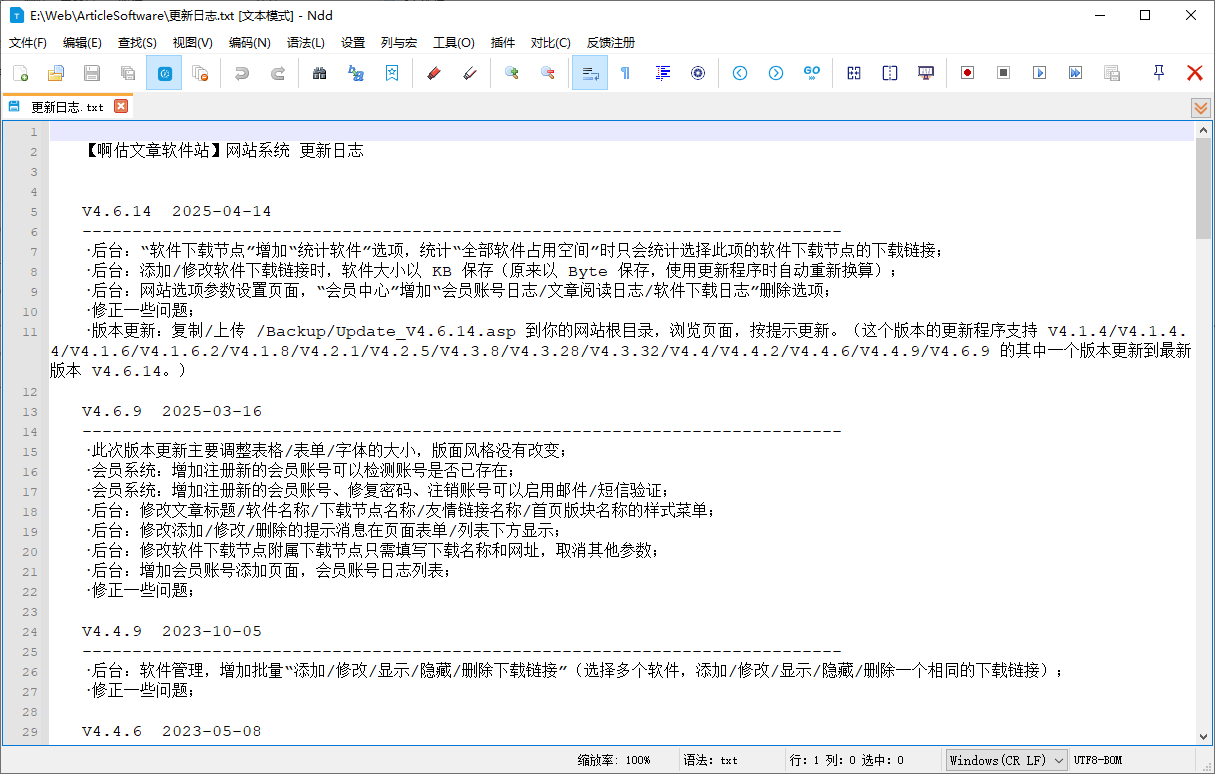Start macro recording with the red dot icon

[x=967, y=73]
